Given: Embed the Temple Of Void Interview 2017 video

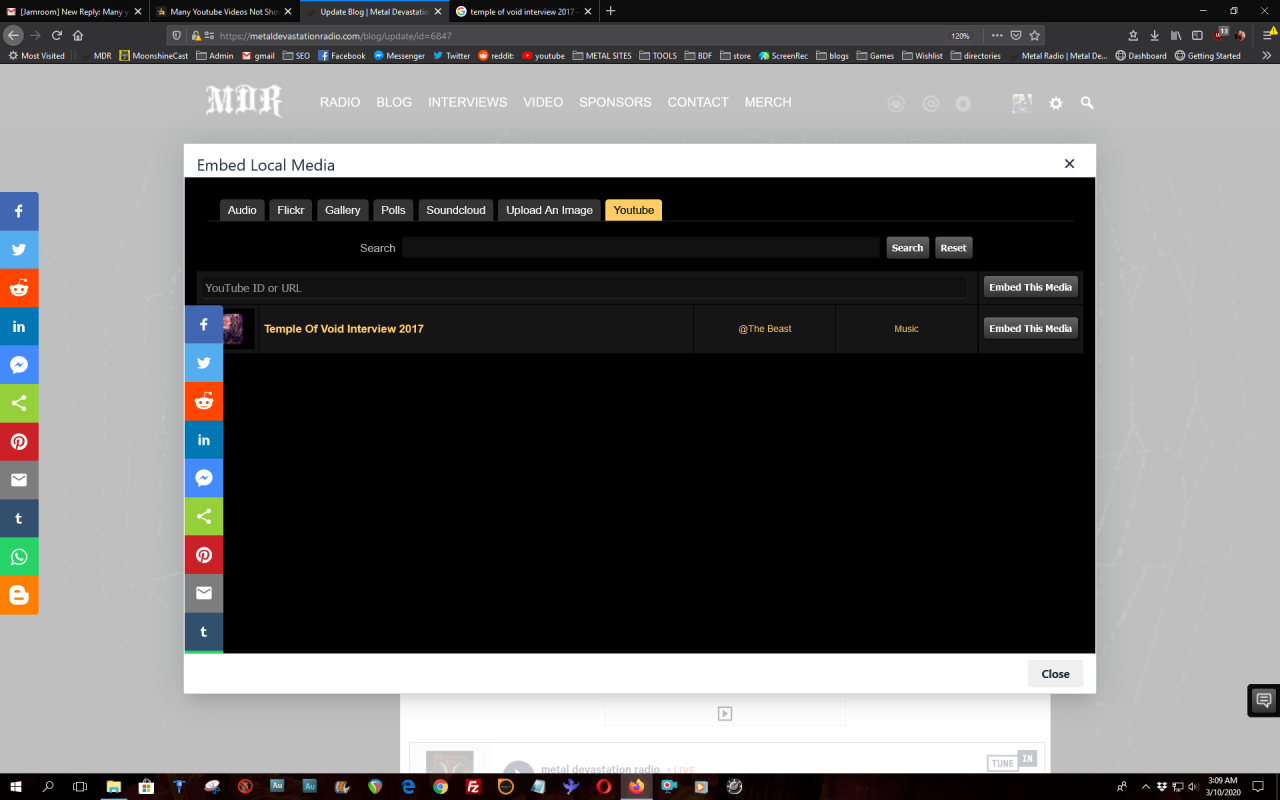Looking at the screenshot, I should coord(1031,328).
